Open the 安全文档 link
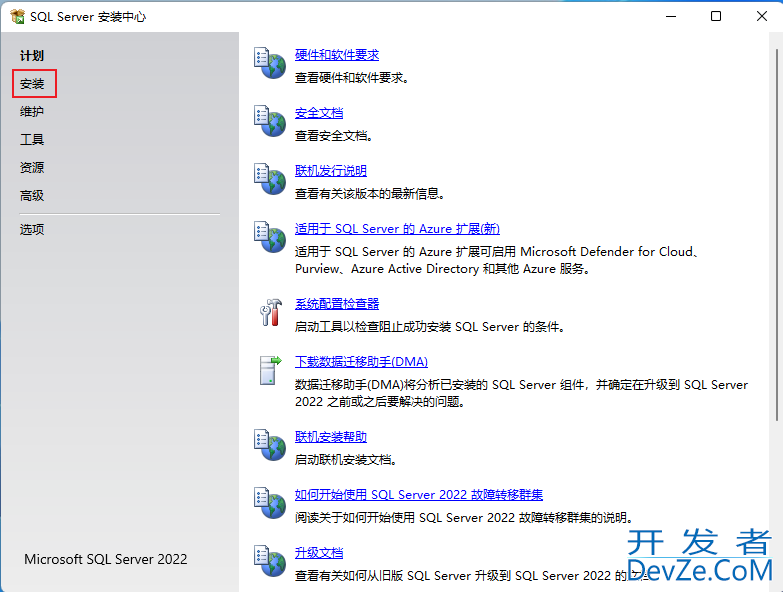The width and height of the screenshot is (783, 592). 319,113
